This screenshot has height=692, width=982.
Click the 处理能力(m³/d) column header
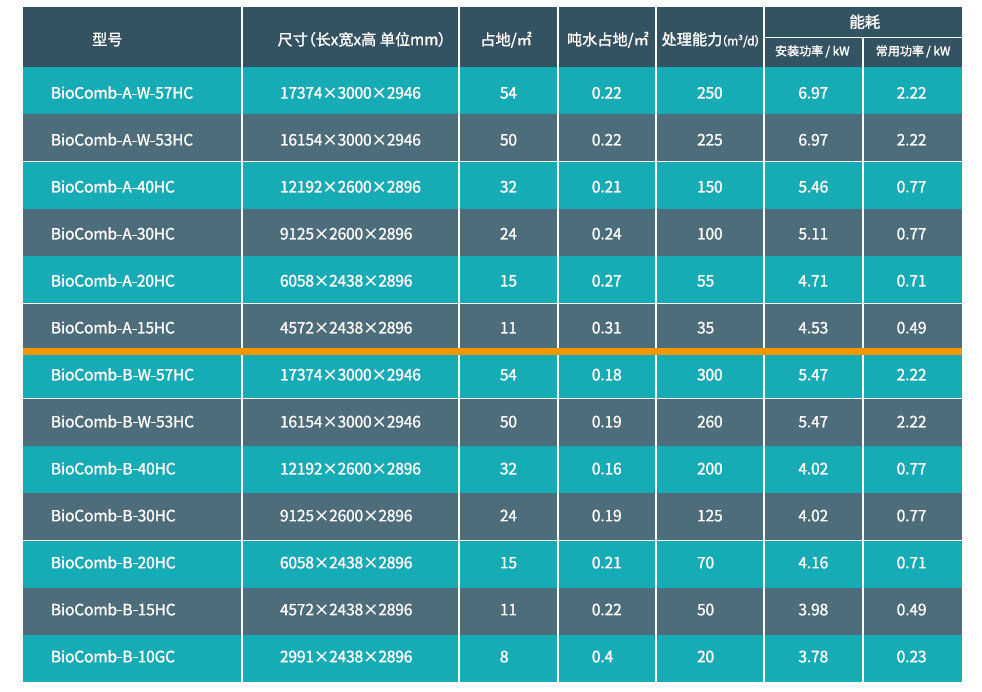[x=710, y=40]
